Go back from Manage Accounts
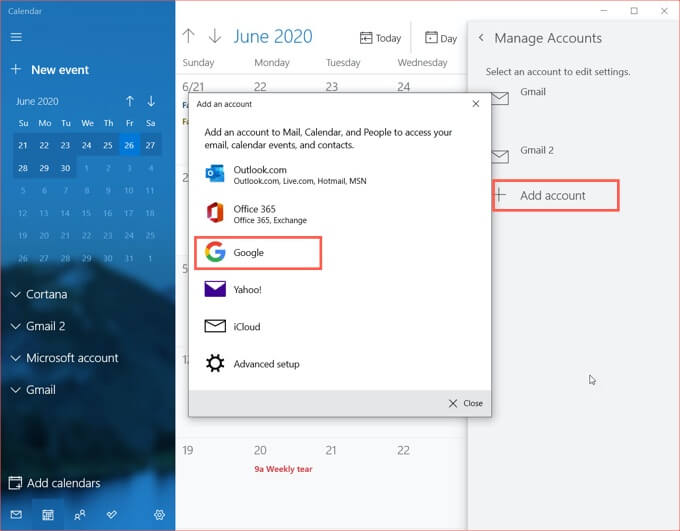 point(481,38)
